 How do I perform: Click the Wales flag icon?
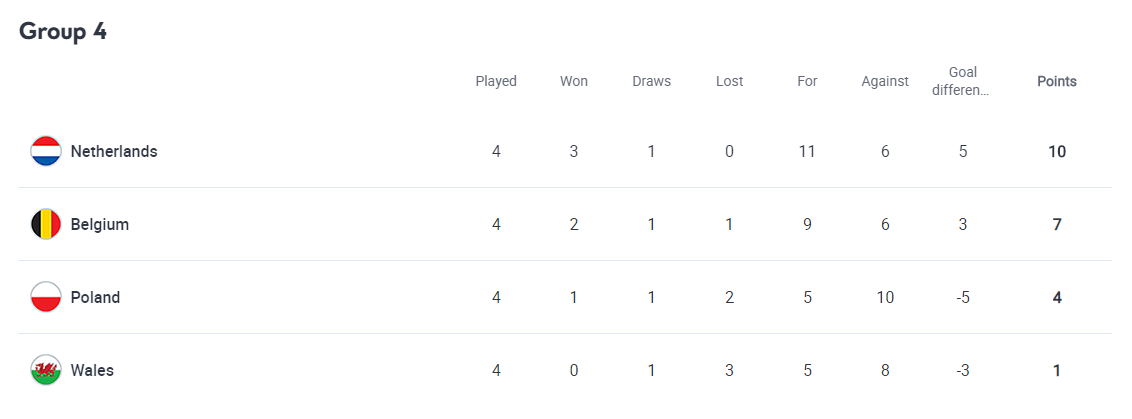tap(46, 371)
